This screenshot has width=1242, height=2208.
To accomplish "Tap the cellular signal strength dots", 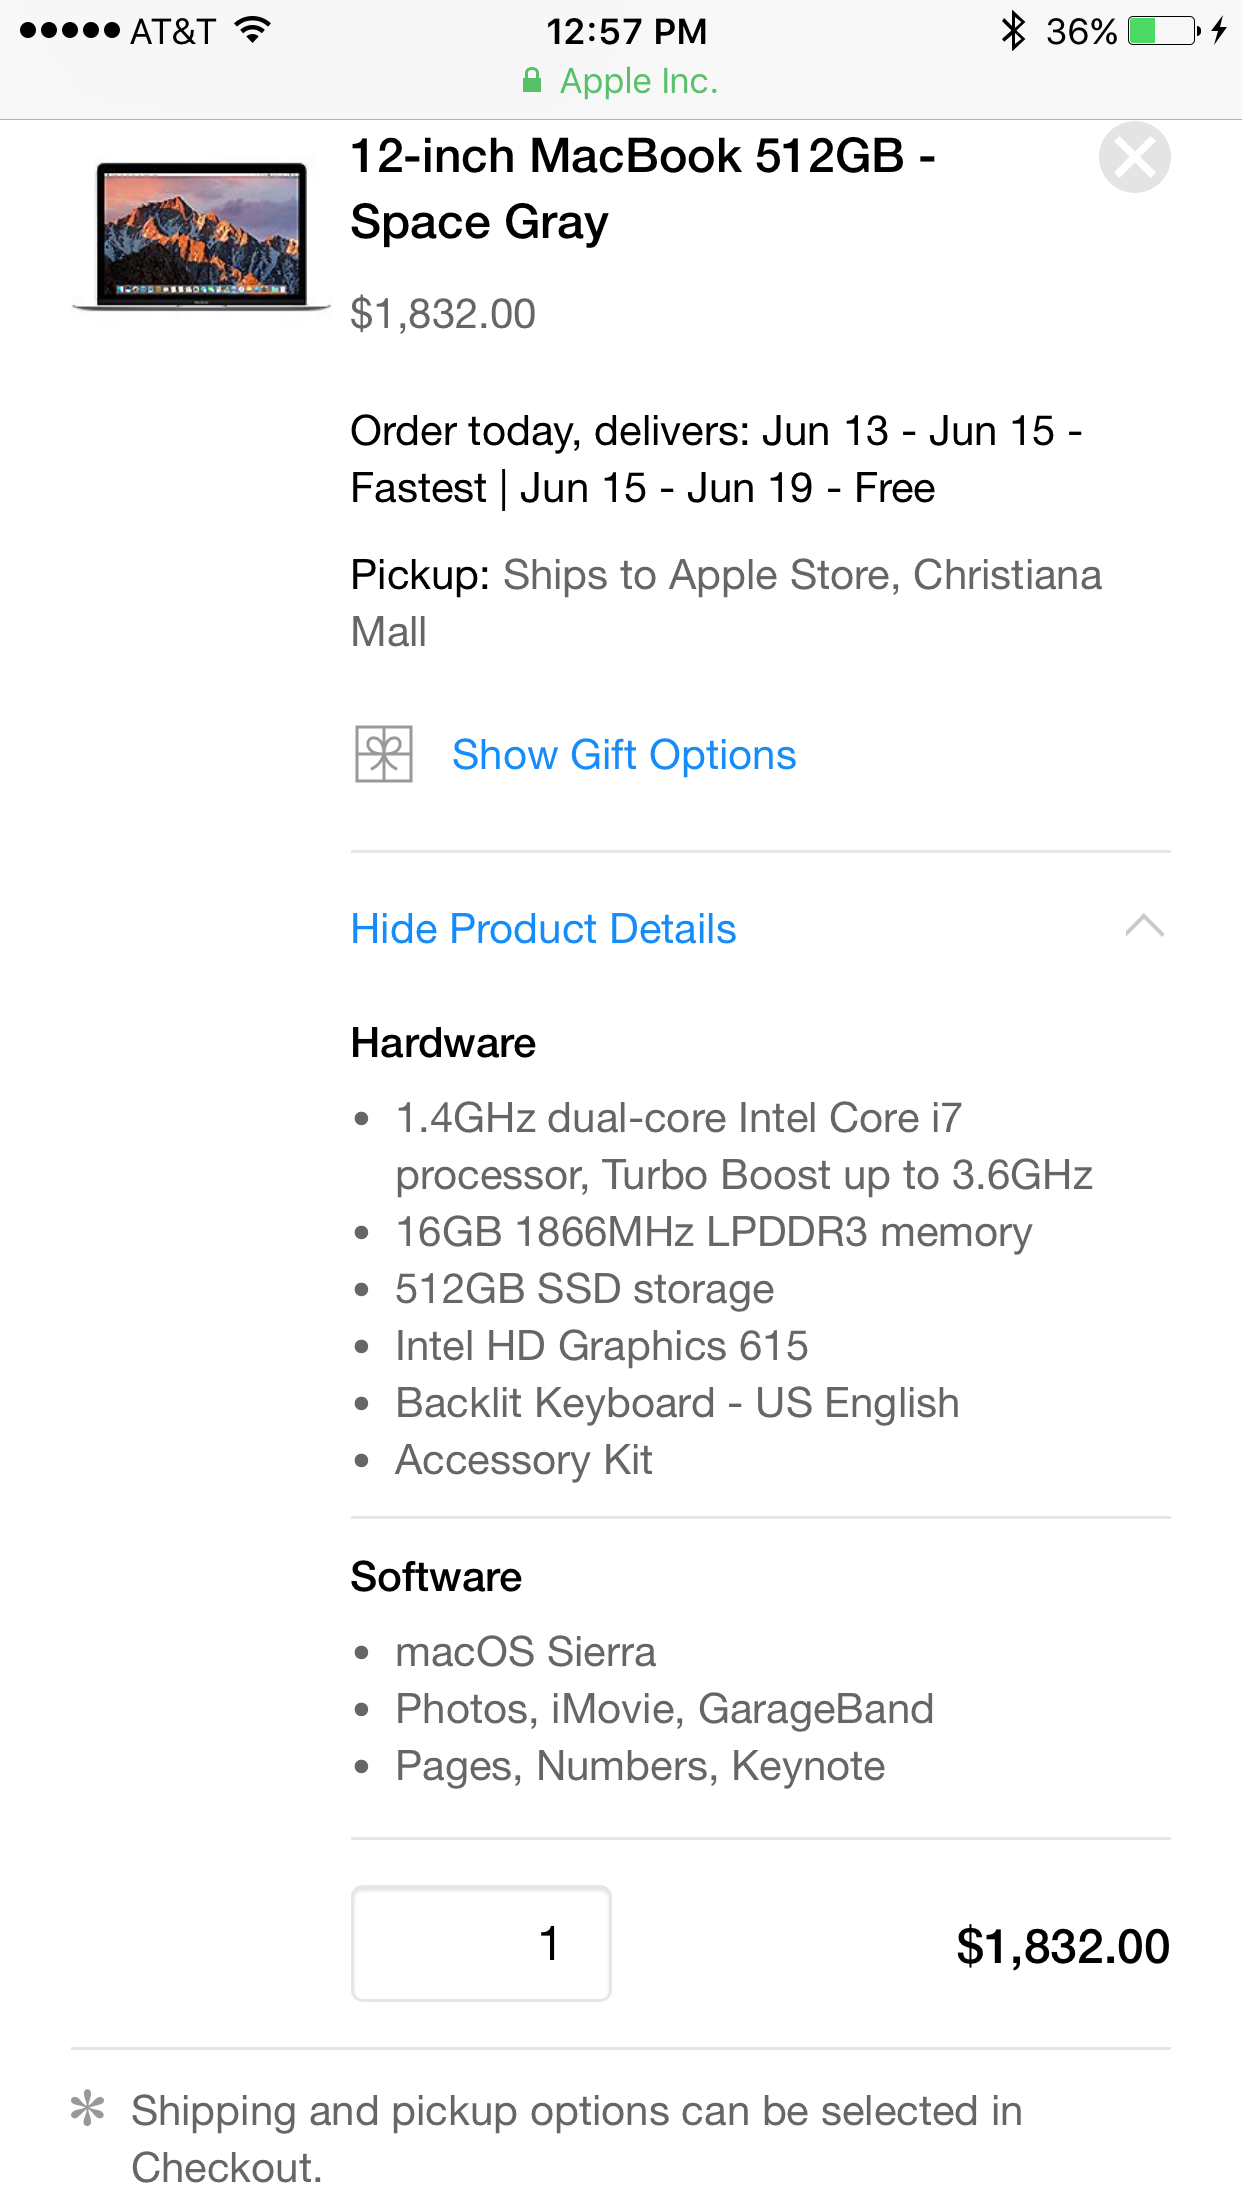I will click(69, 31).
